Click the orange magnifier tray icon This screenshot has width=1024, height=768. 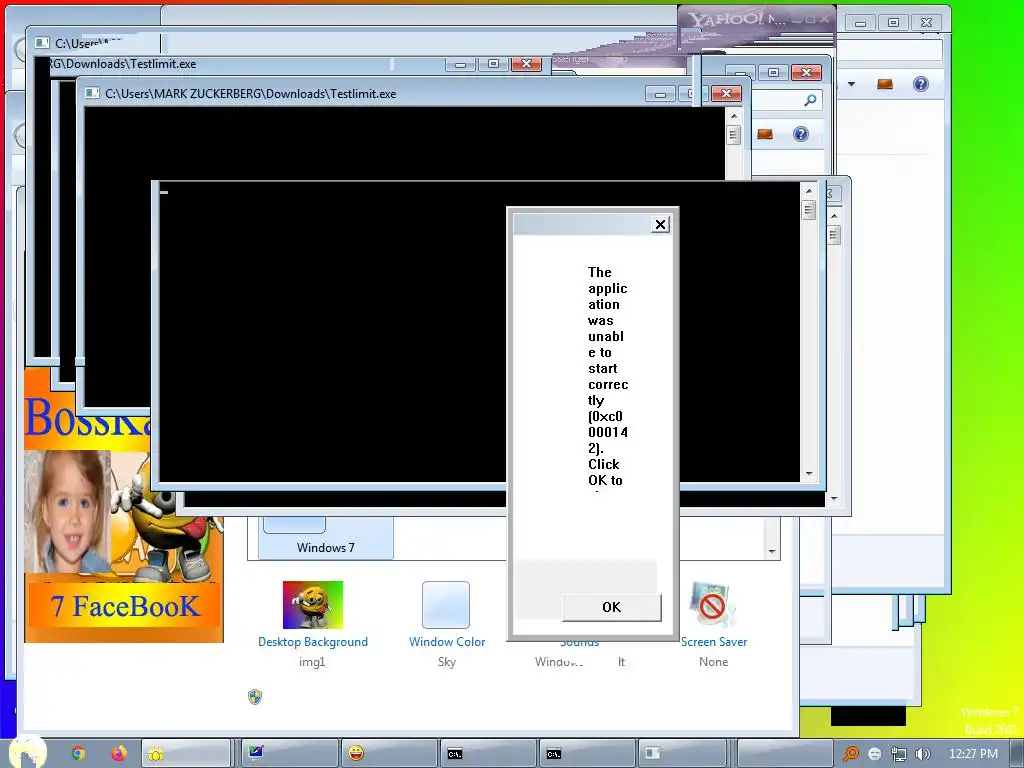[x=851, y=754]
